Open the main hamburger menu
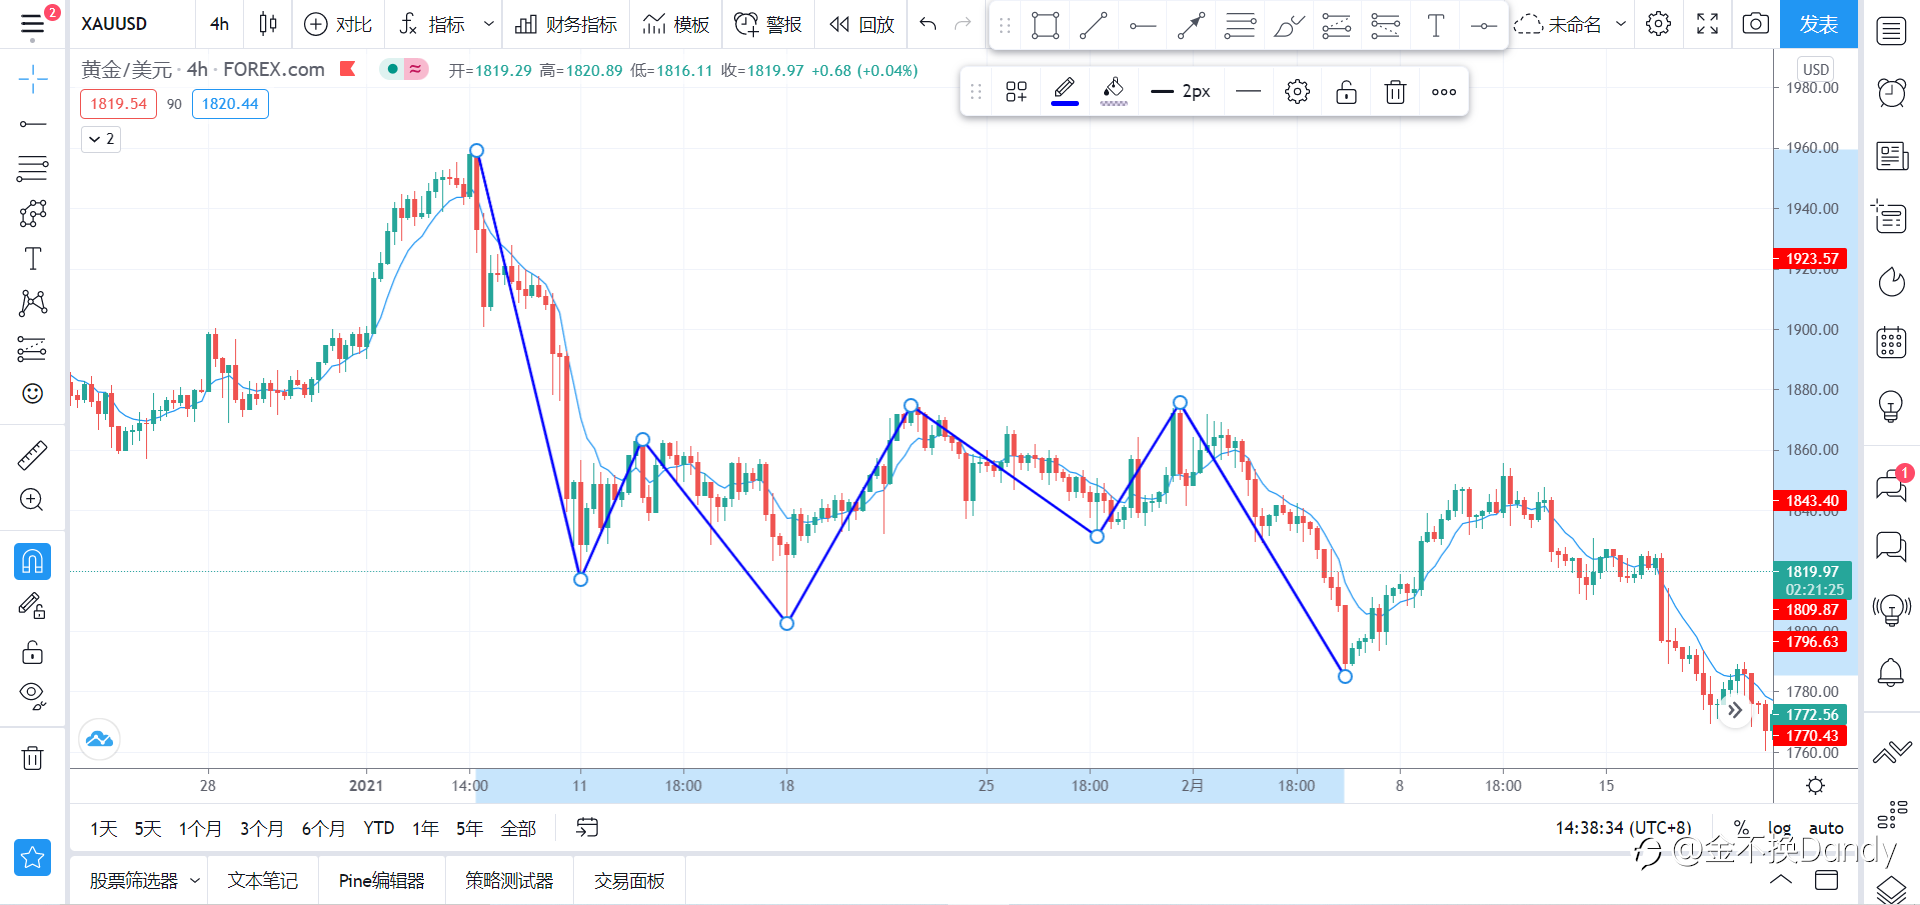The image size is (1920, 905). (x=33, y=24)
